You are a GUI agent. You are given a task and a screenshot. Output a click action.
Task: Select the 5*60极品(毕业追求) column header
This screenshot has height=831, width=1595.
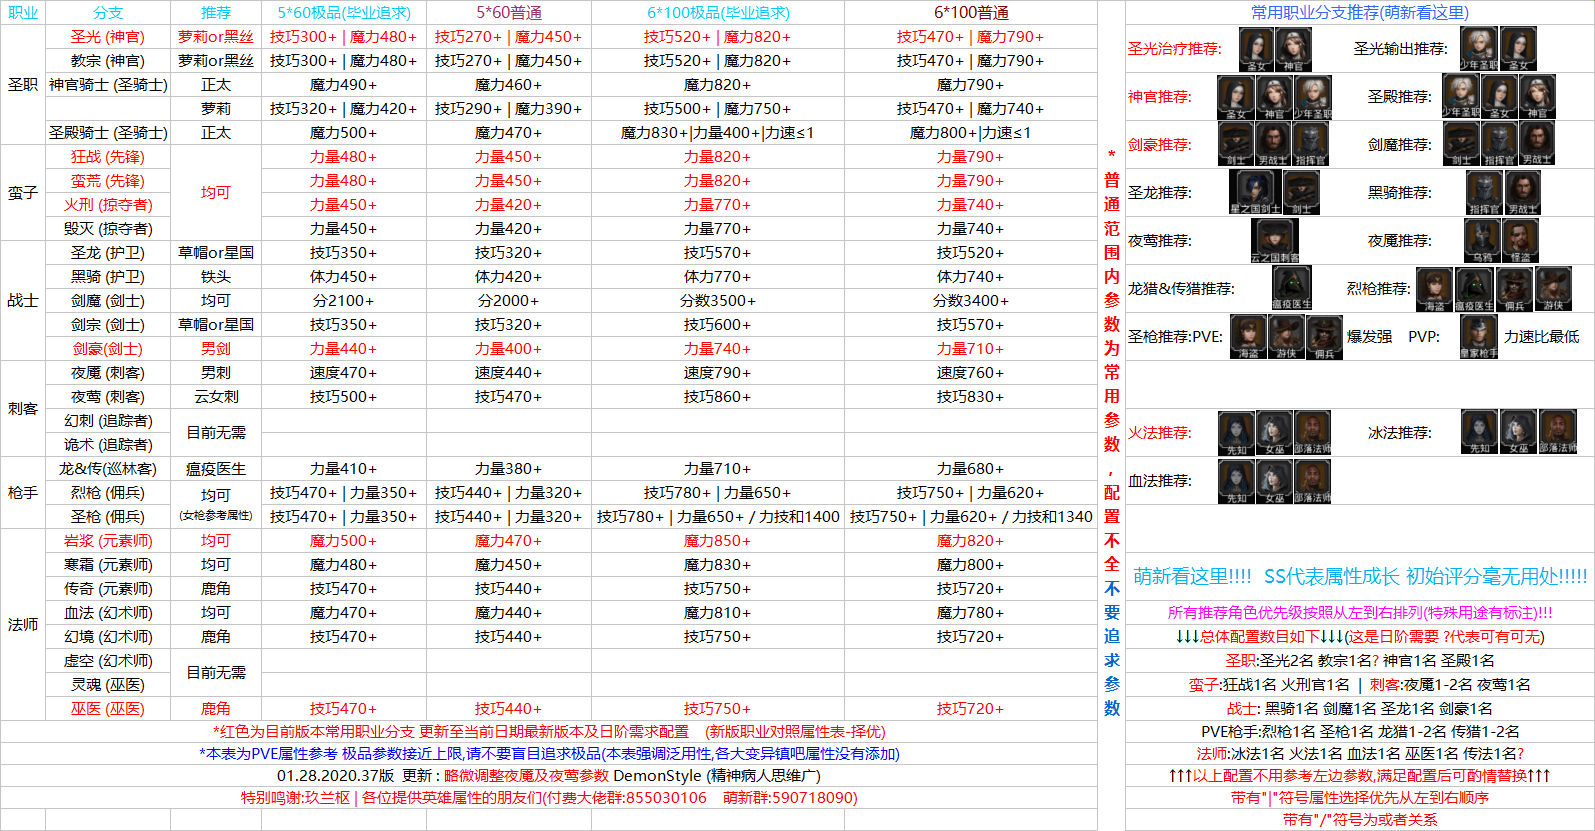[344, 13]
